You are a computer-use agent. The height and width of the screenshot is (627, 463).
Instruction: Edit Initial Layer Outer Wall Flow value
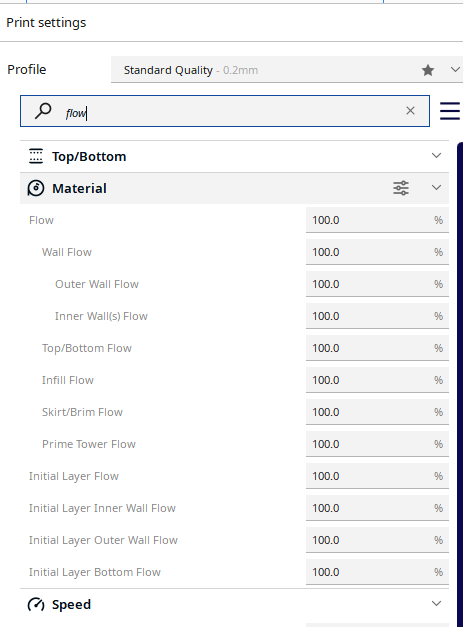[377, 540]
